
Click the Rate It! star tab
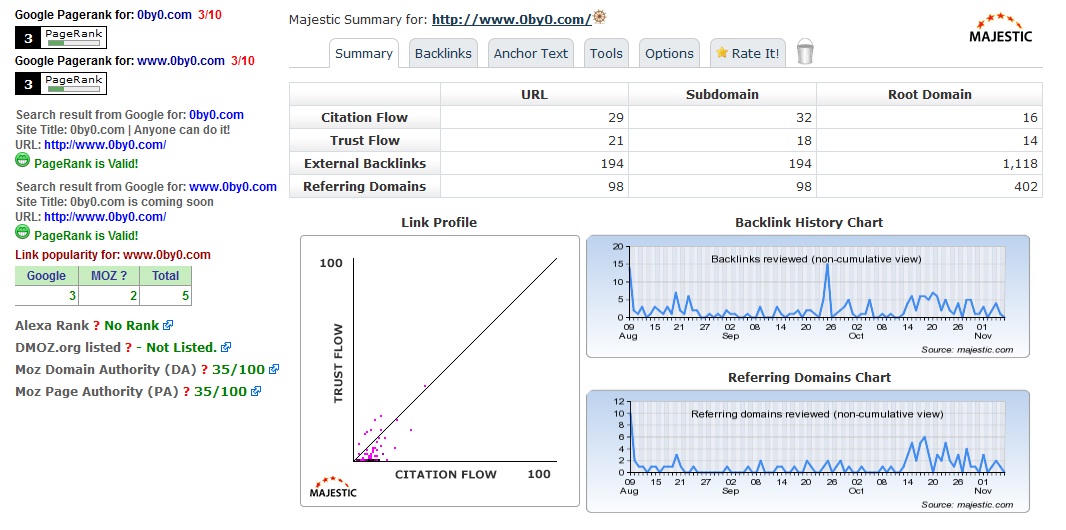click(x=747, y=54)
